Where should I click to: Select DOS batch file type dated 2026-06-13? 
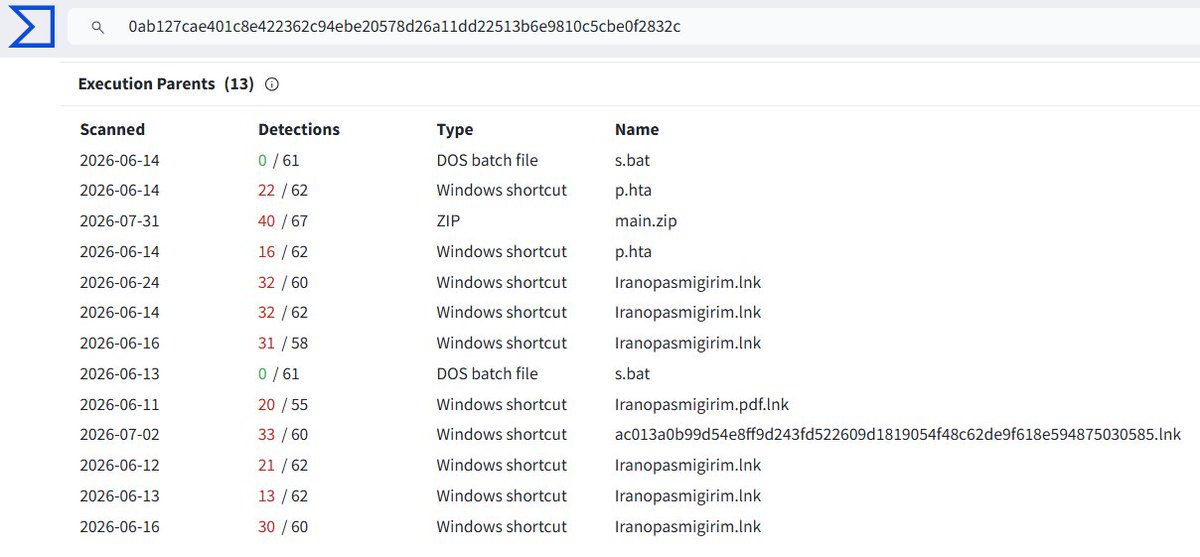pyautogui.click(x=487, y=373)
